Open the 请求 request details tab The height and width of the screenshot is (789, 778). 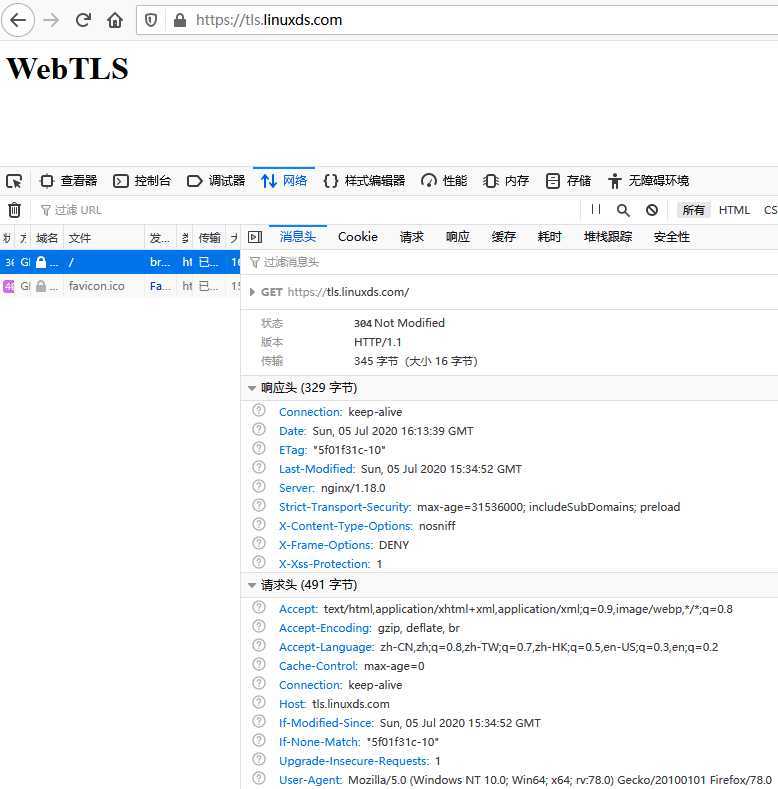pos(412,237)
